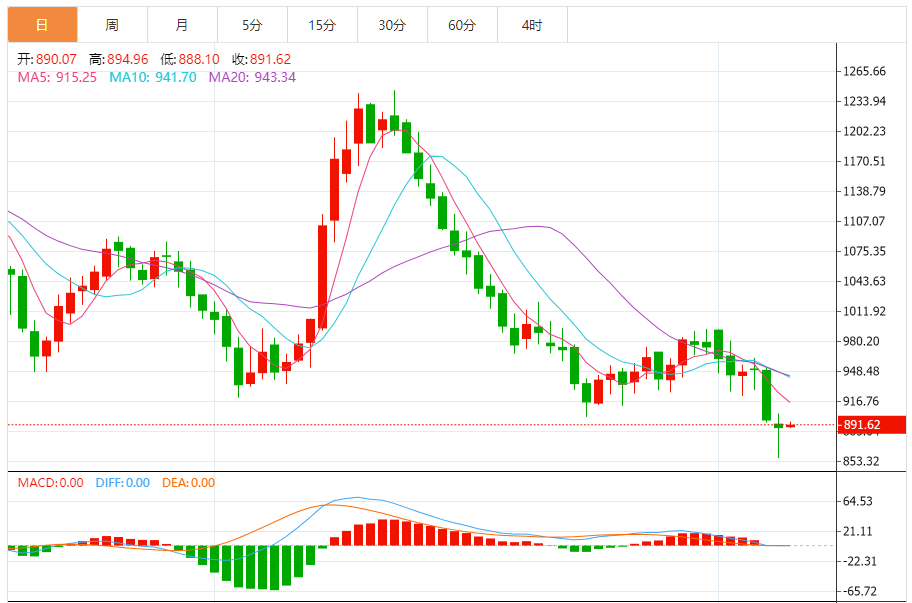This screenshot has width=912, height=603.
Task: Click the MACD:0.00 label
Action: point(51,483)
